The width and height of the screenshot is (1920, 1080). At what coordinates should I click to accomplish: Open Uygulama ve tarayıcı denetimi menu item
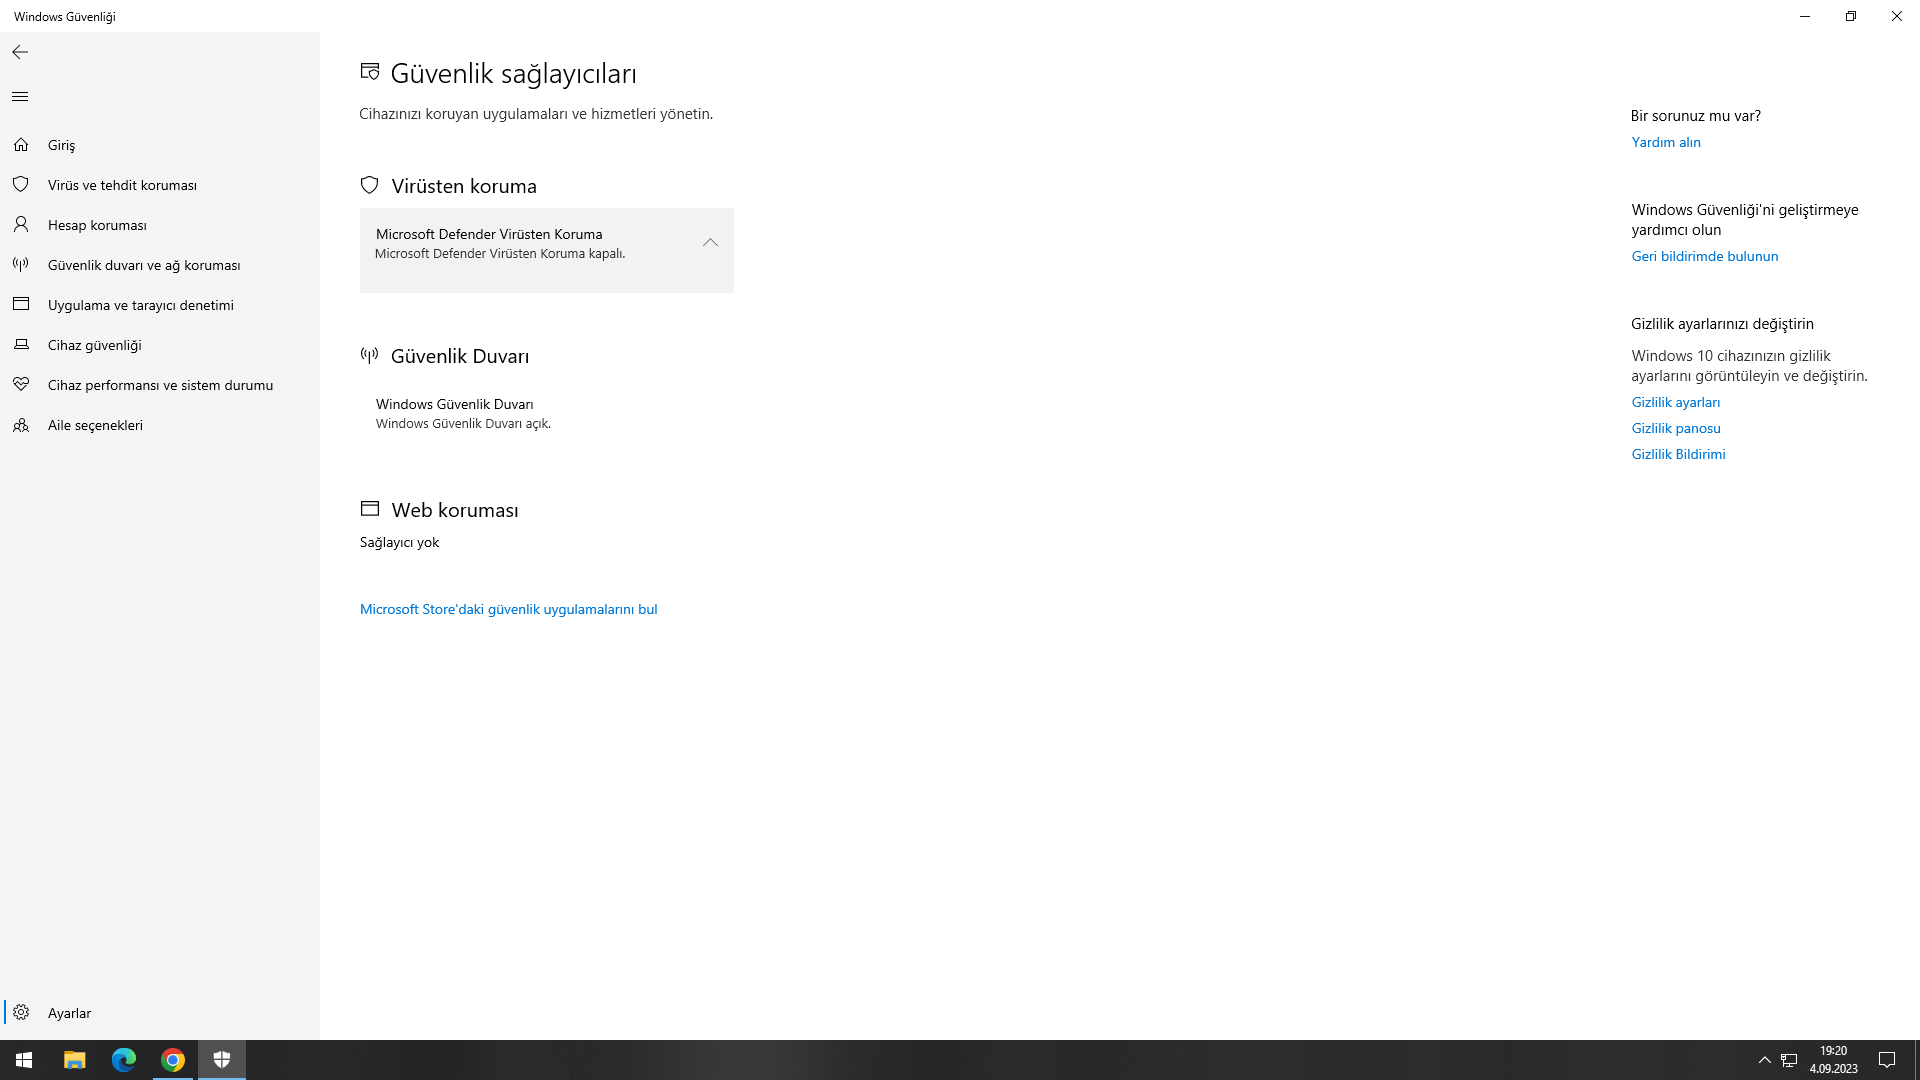(x=140, y=305)
